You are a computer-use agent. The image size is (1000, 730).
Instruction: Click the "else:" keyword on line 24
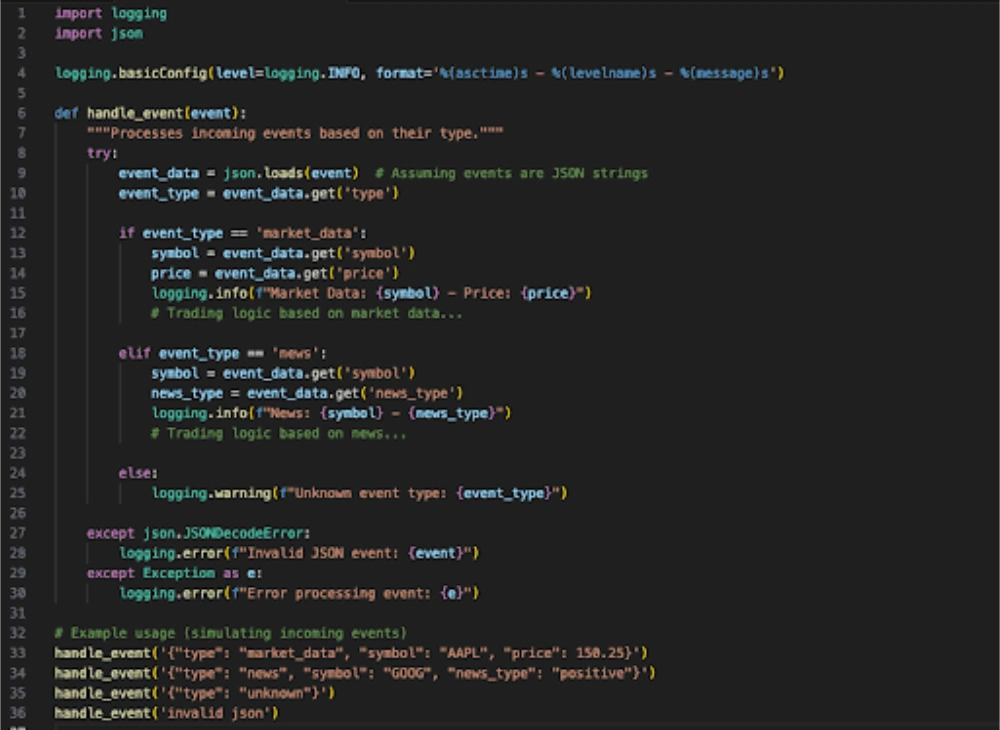138,473
